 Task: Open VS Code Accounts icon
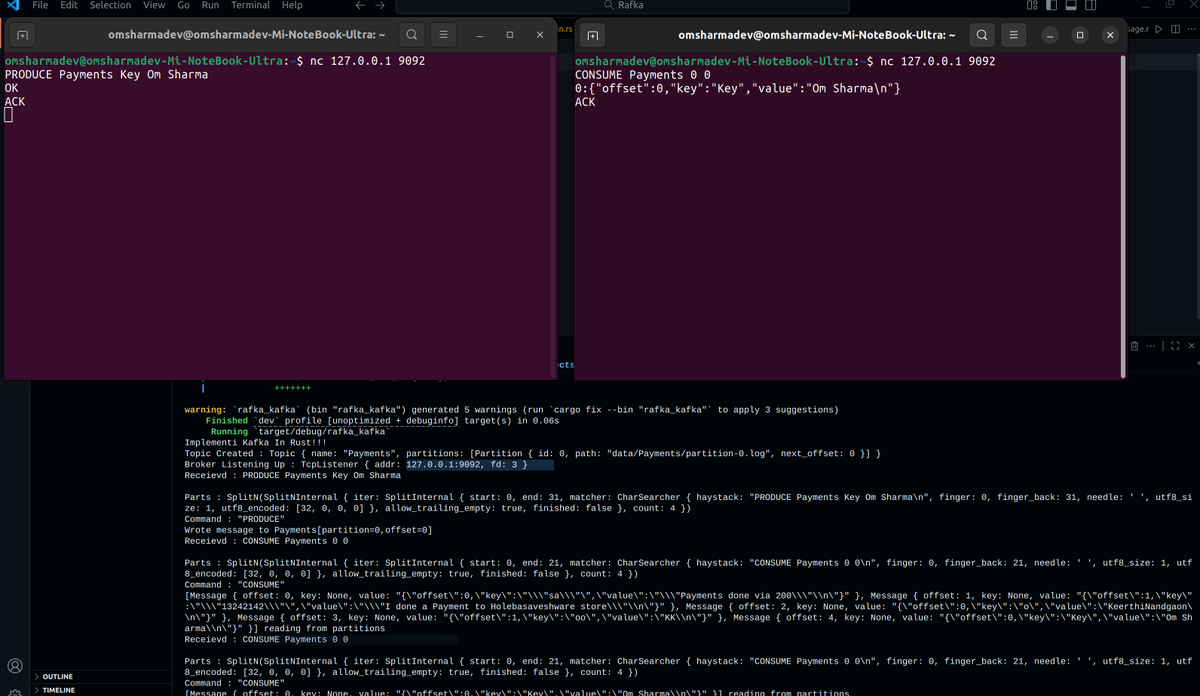[x=15, y=665]
